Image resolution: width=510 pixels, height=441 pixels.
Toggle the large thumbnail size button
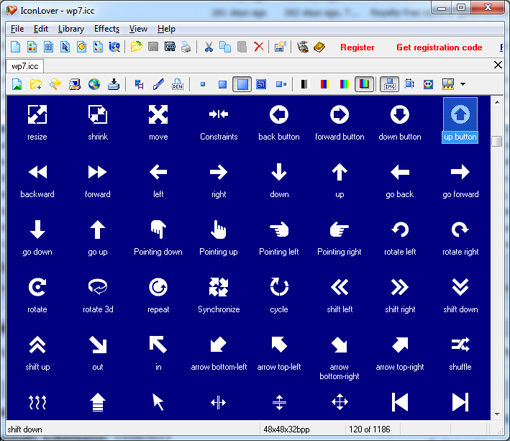(x=242, y=84)
